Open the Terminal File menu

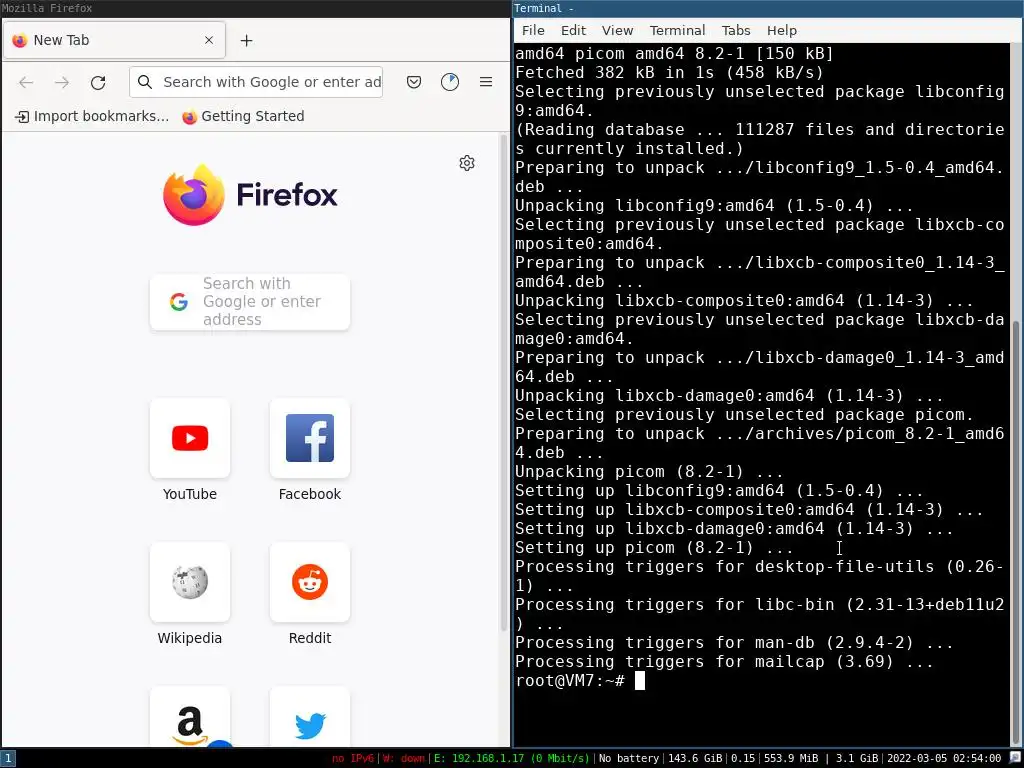533,31
